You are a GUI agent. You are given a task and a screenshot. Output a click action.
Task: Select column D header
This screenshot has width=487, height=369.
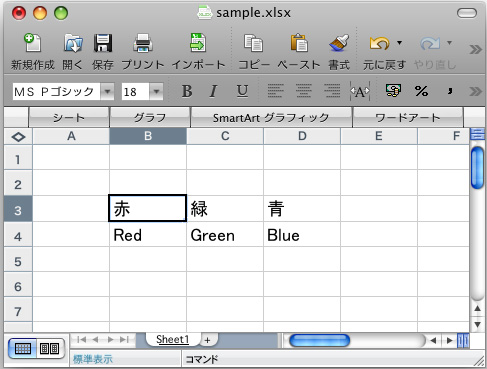pos(302,136)
